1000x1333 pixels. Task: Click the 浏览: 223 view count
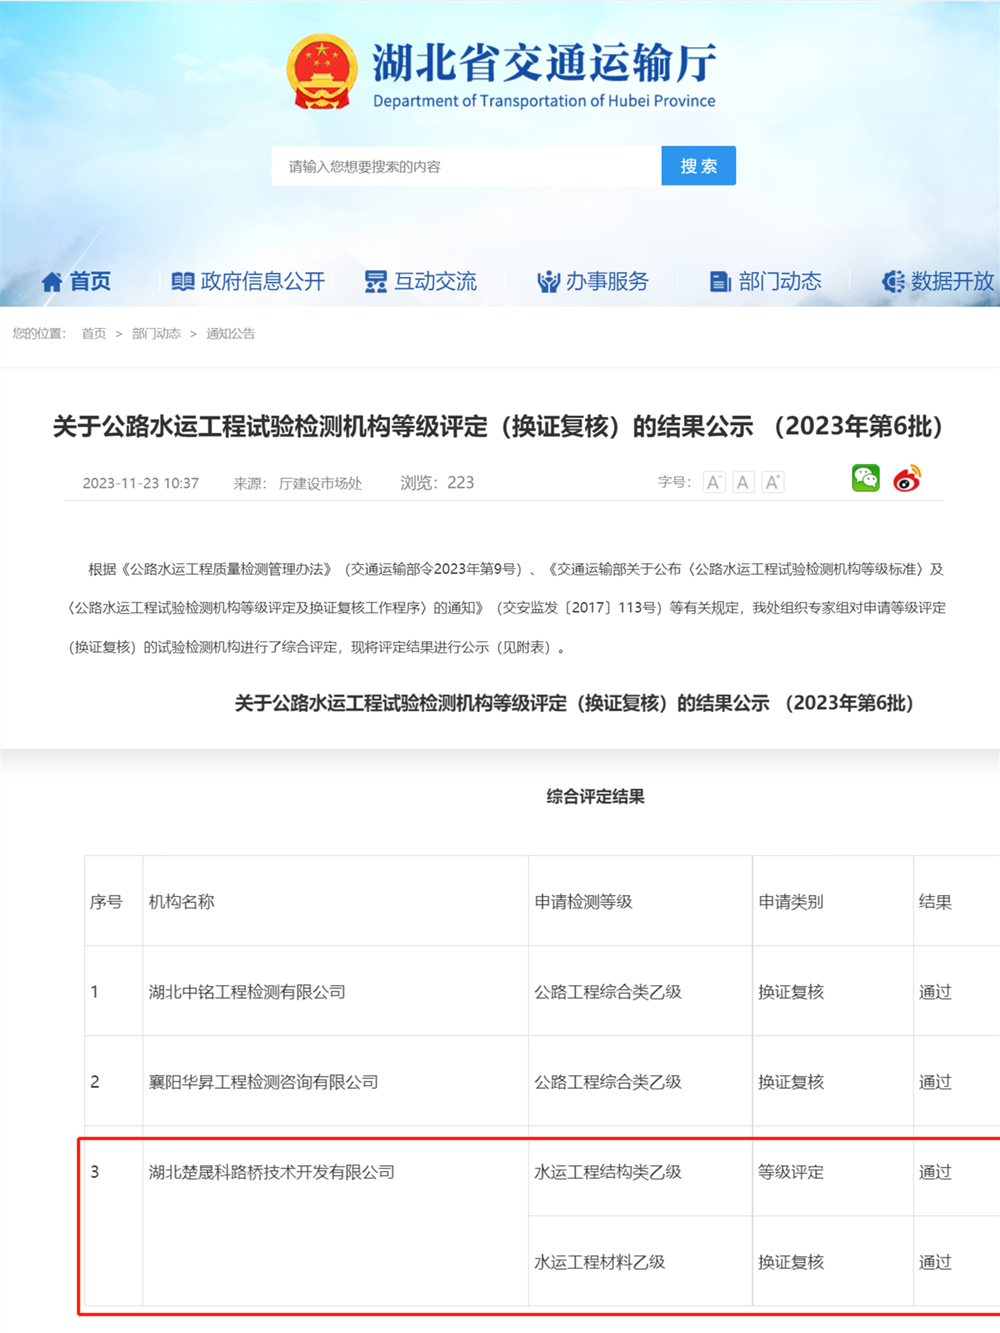coord(437,483)
